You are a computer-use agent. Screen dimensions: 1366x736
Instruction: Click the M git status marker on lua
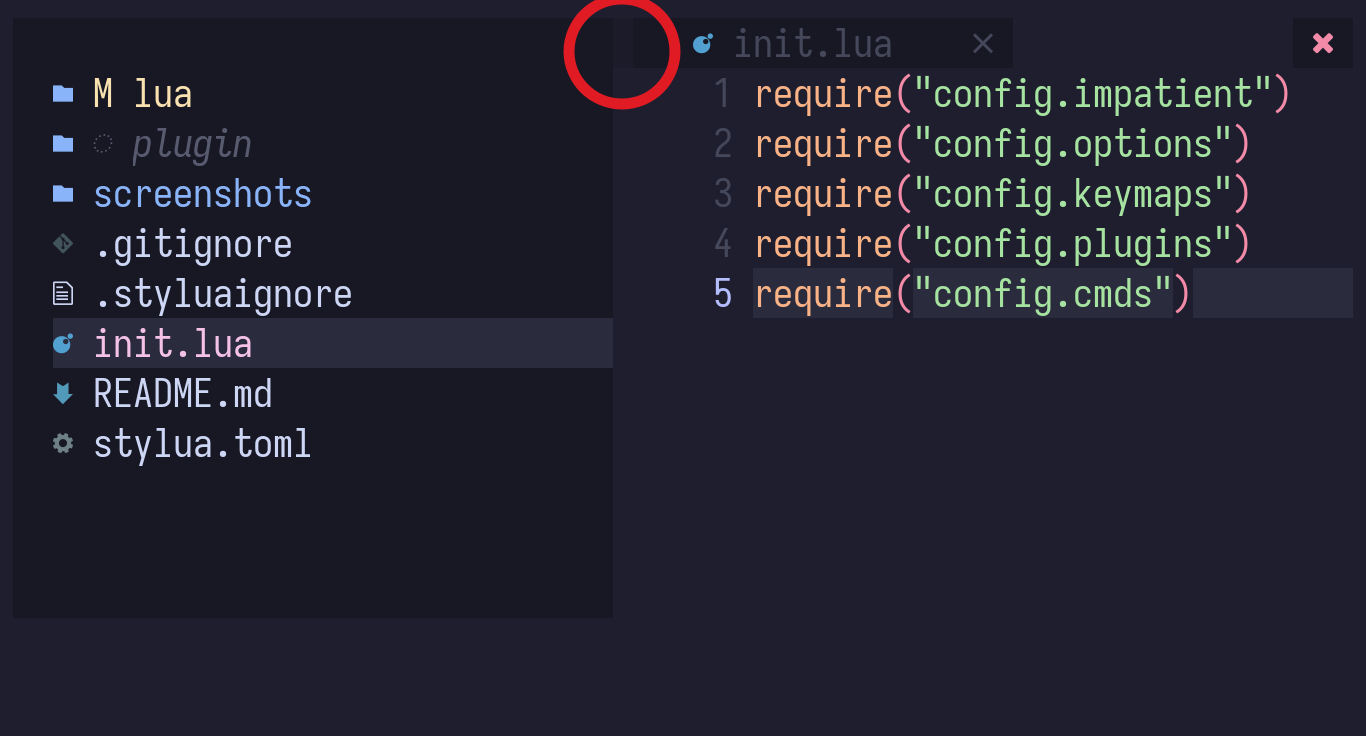pyautogui.click(x=101, y=93)
